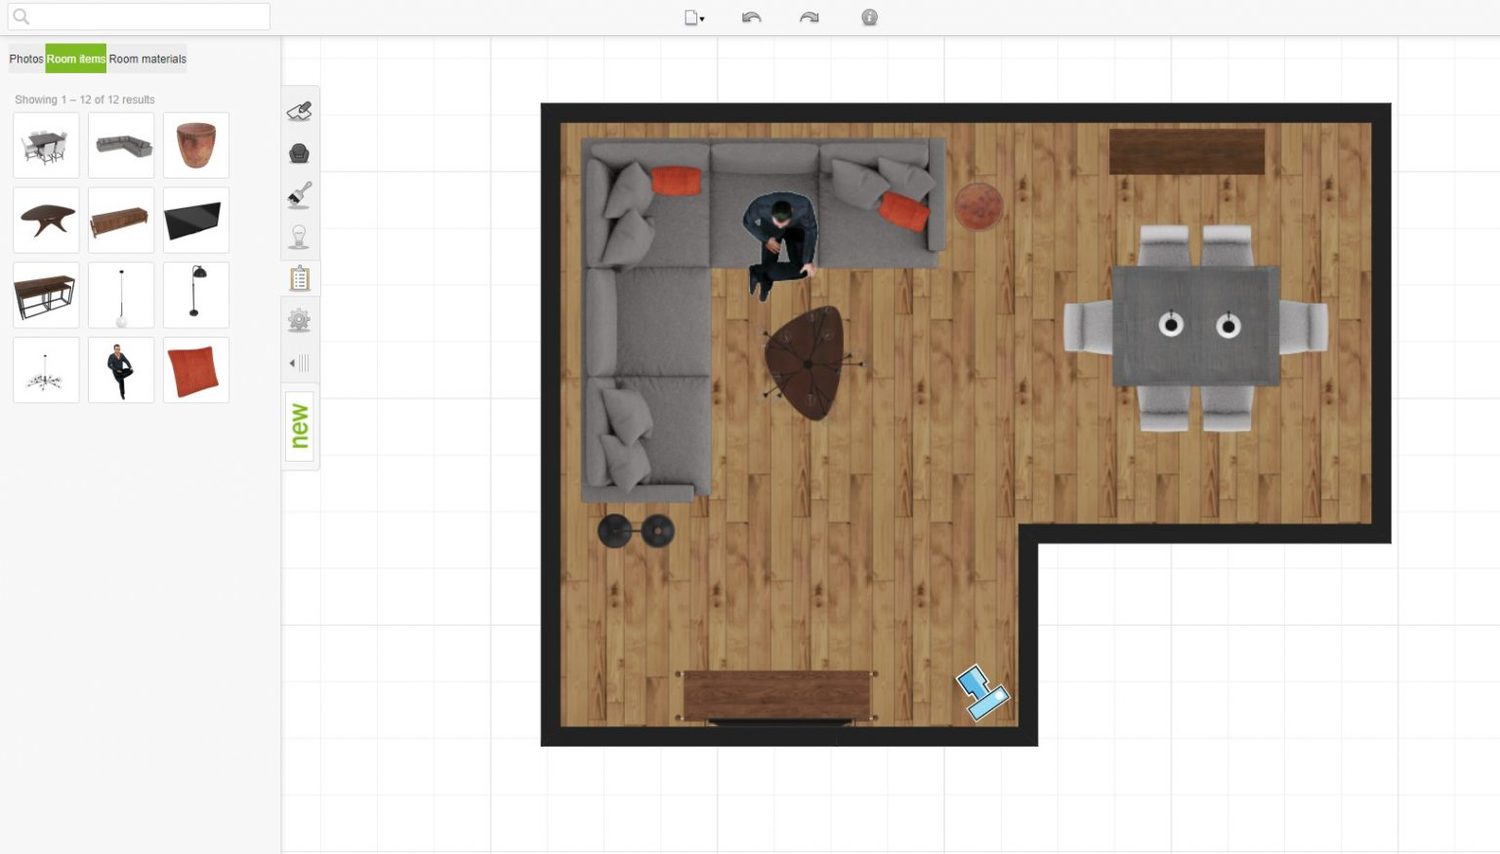The image size is (1500, 854).
Task: Switch to the Photos tab
Action: point(25,59)
